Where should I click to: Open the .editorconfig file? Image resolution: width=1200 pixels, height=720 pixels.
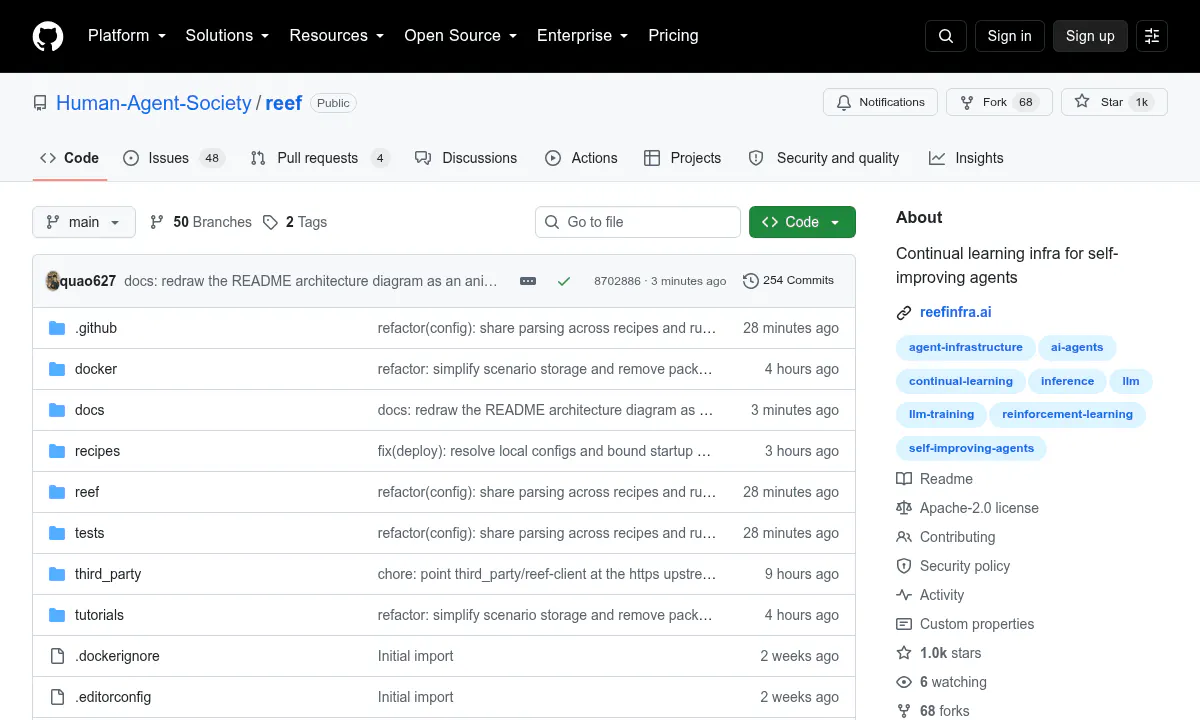113,697
